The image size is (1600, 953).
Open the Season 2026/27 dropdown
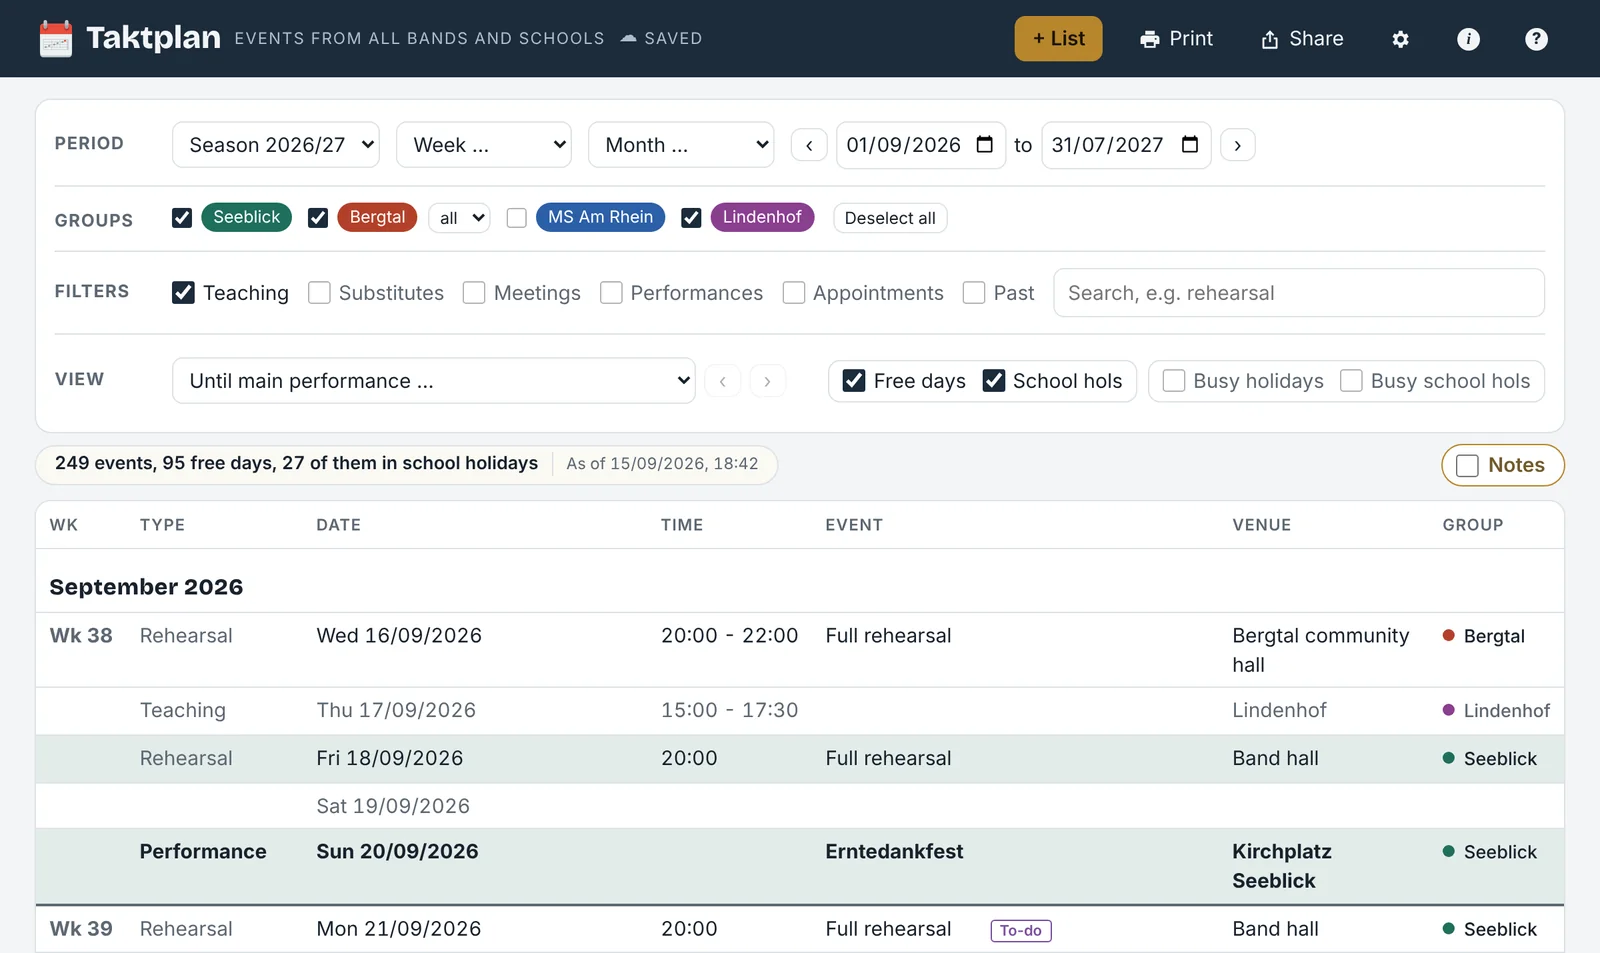point(276,145)
